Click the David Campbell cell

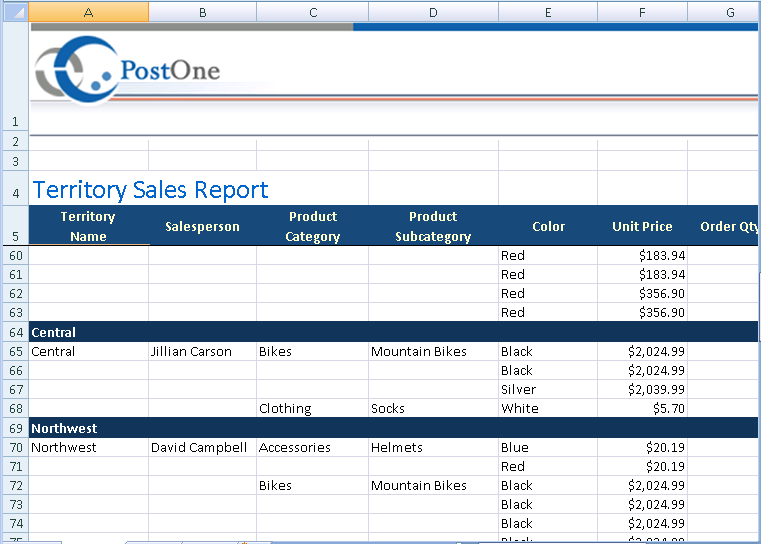(x=202, y=447)
